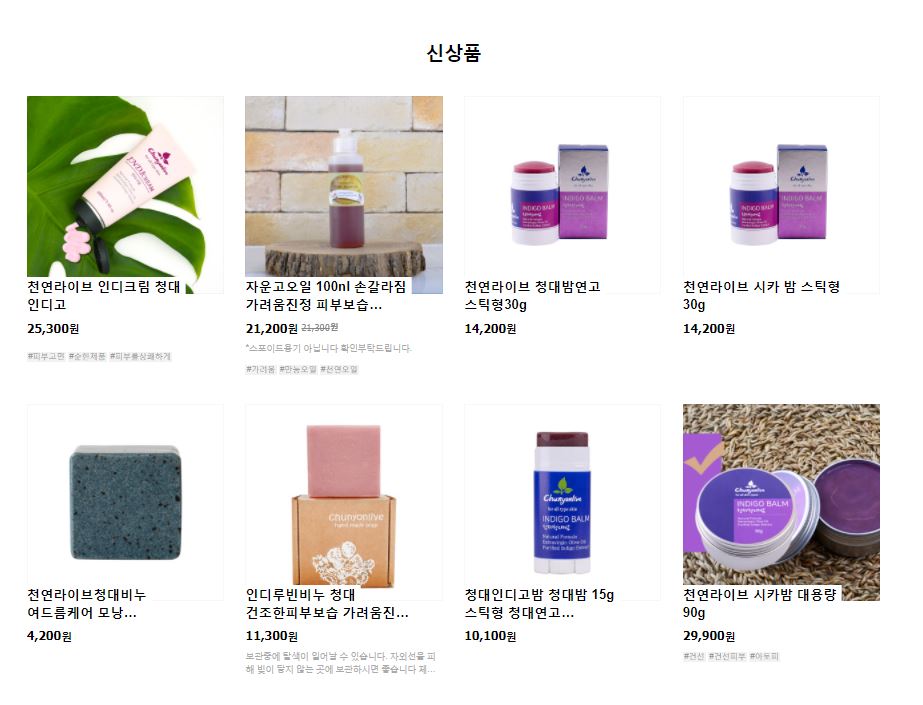The image size is (923, 705).
Task: Open the pink 인디루빈비누 soap image
Action: point(344,502)
